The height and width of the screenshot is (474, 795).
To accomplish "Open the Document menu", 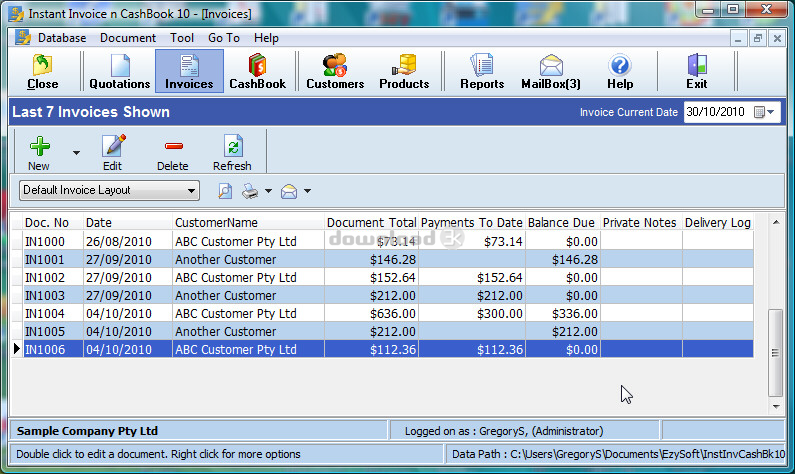I will 128,38.
